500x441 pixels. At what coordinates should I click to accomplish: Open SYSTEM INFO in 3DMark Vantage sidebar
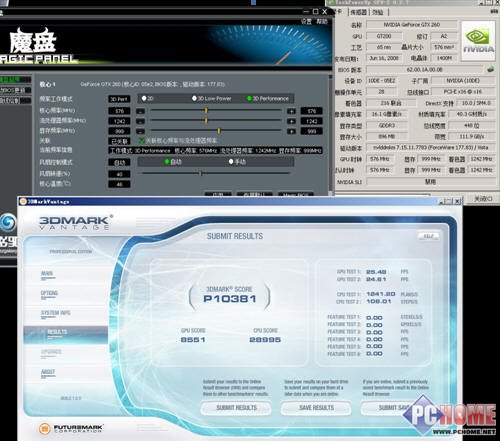[55, 313]
